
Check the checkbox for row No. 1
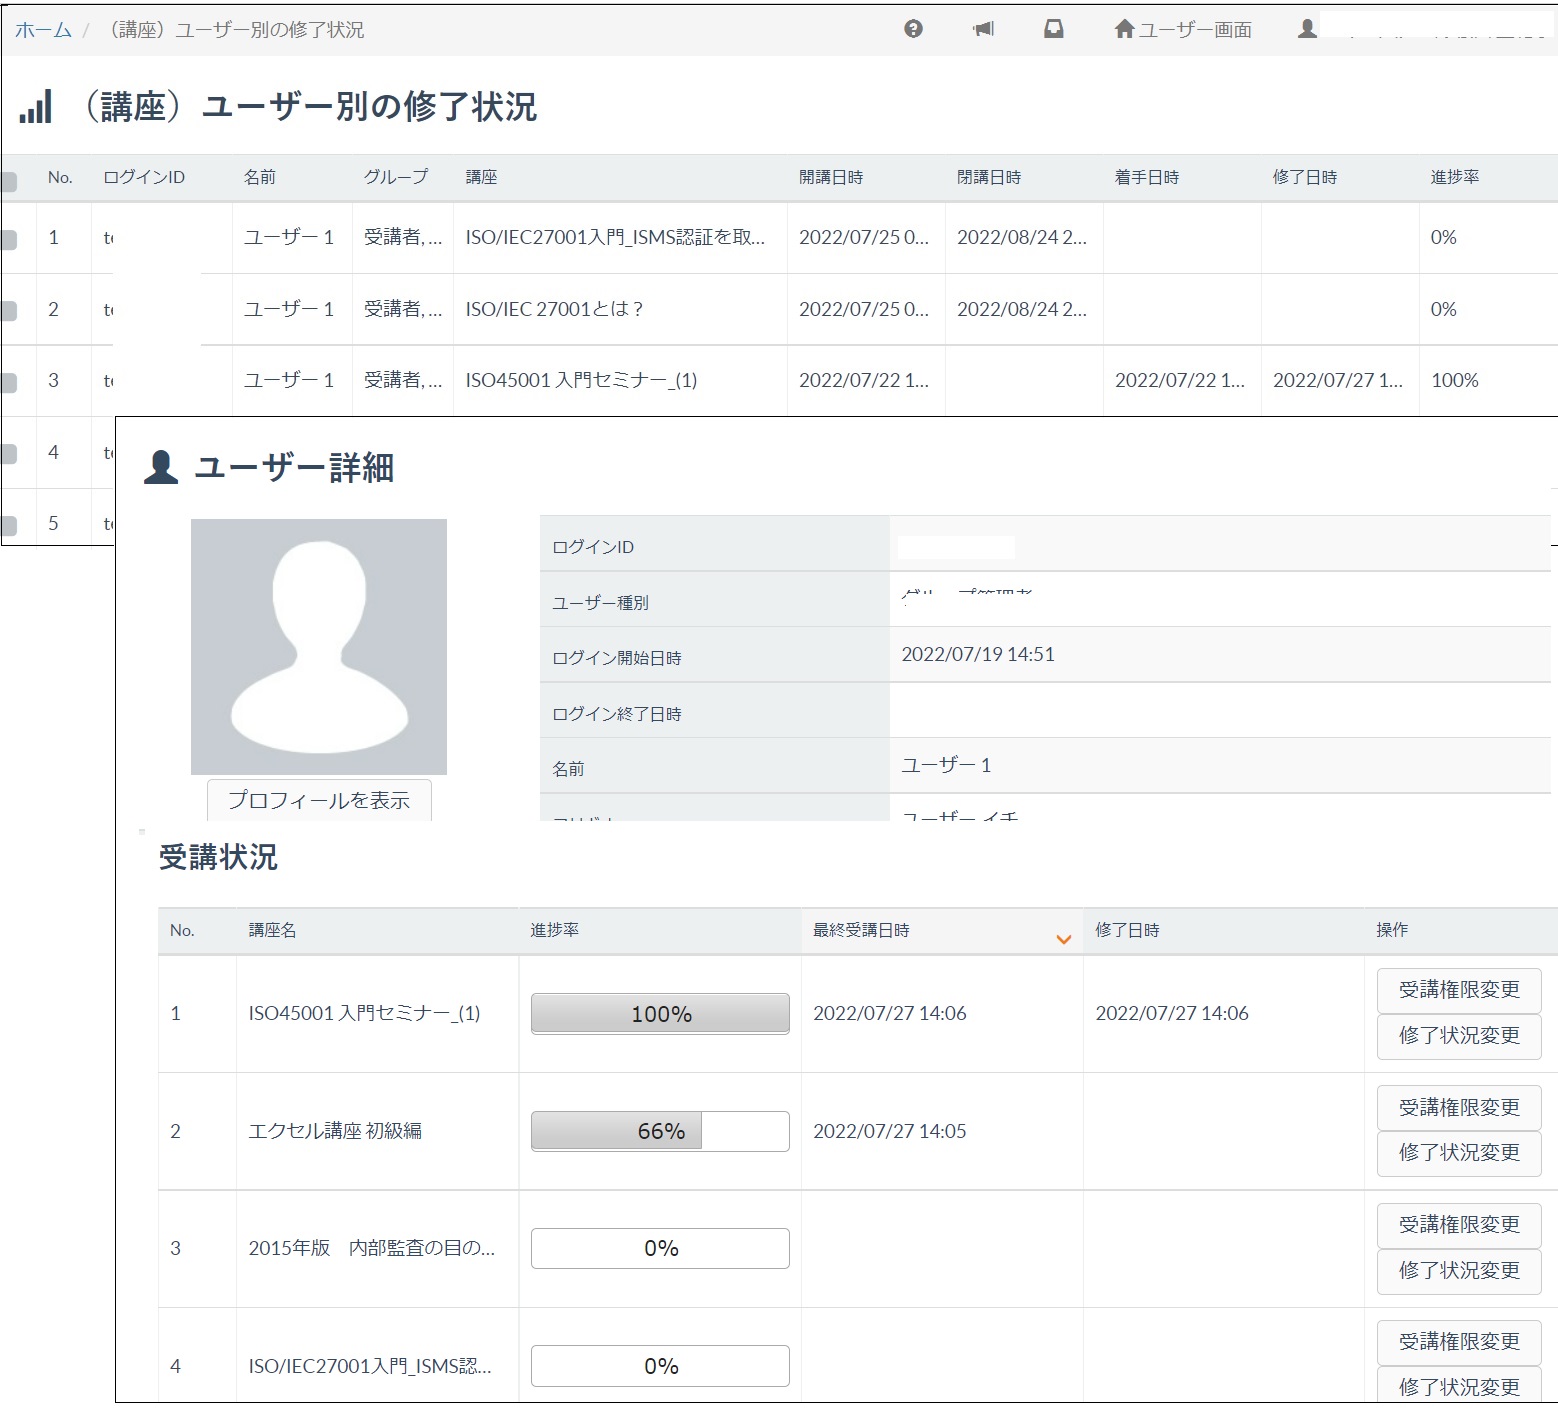click(8, 239)
